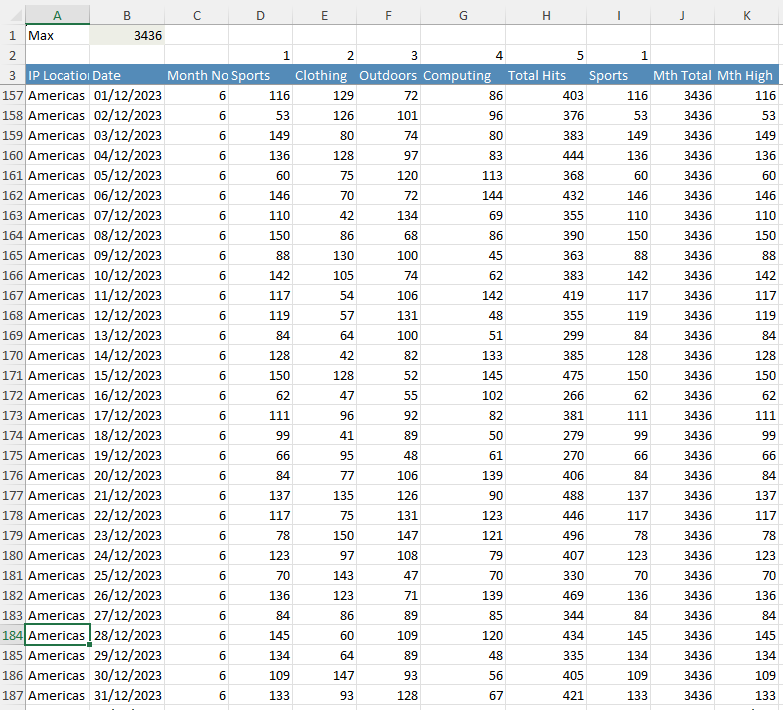
Task: Click Clothing value 147 in row 186
Action: click(x=325, y=675)
